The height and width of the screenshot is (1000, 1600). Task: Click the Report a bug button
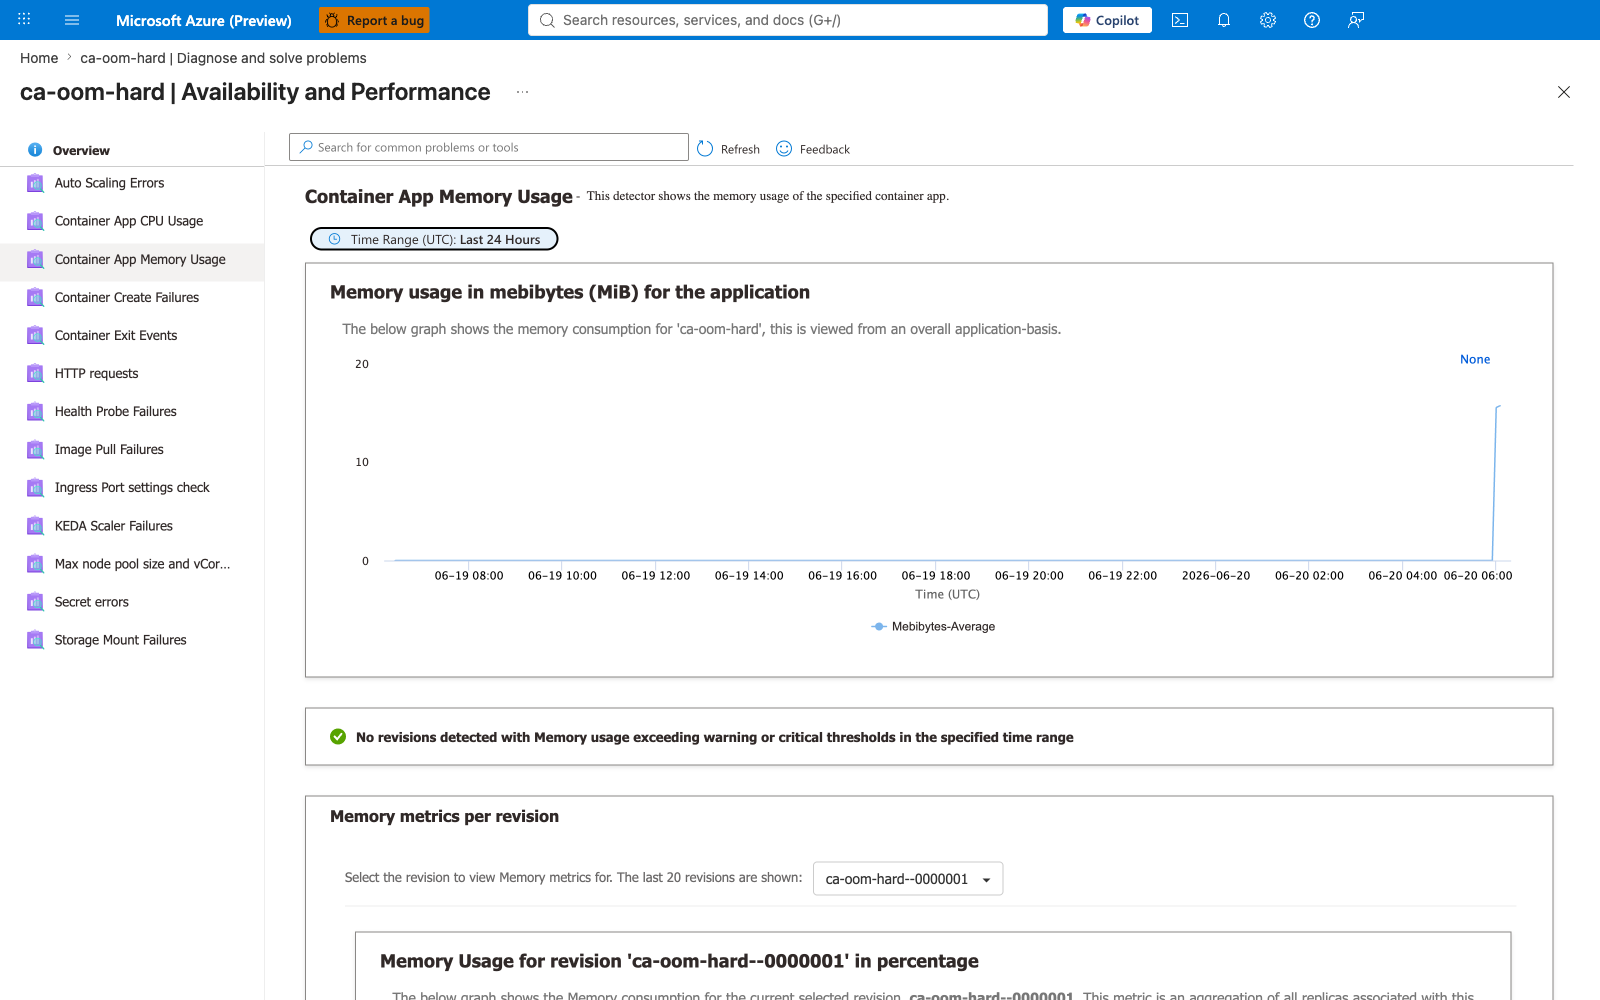(x=374, y=20)
